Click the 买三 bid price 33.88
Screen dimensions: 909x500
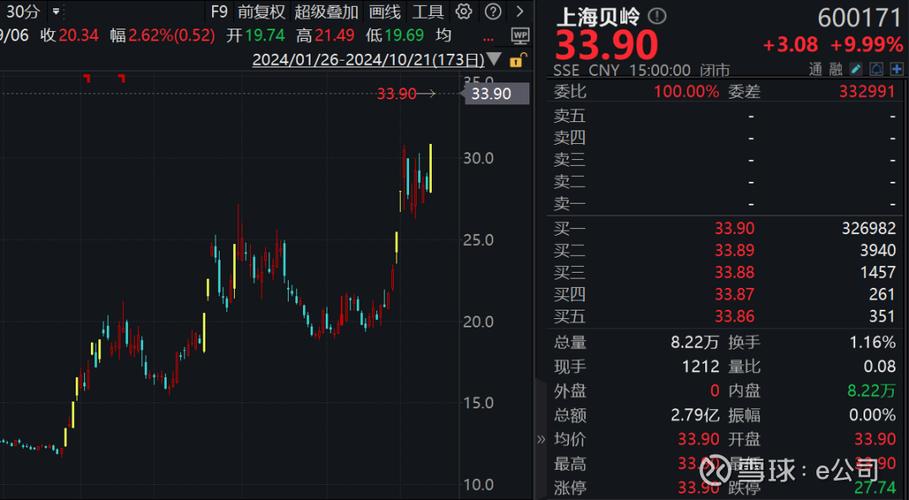pos(735,272)
